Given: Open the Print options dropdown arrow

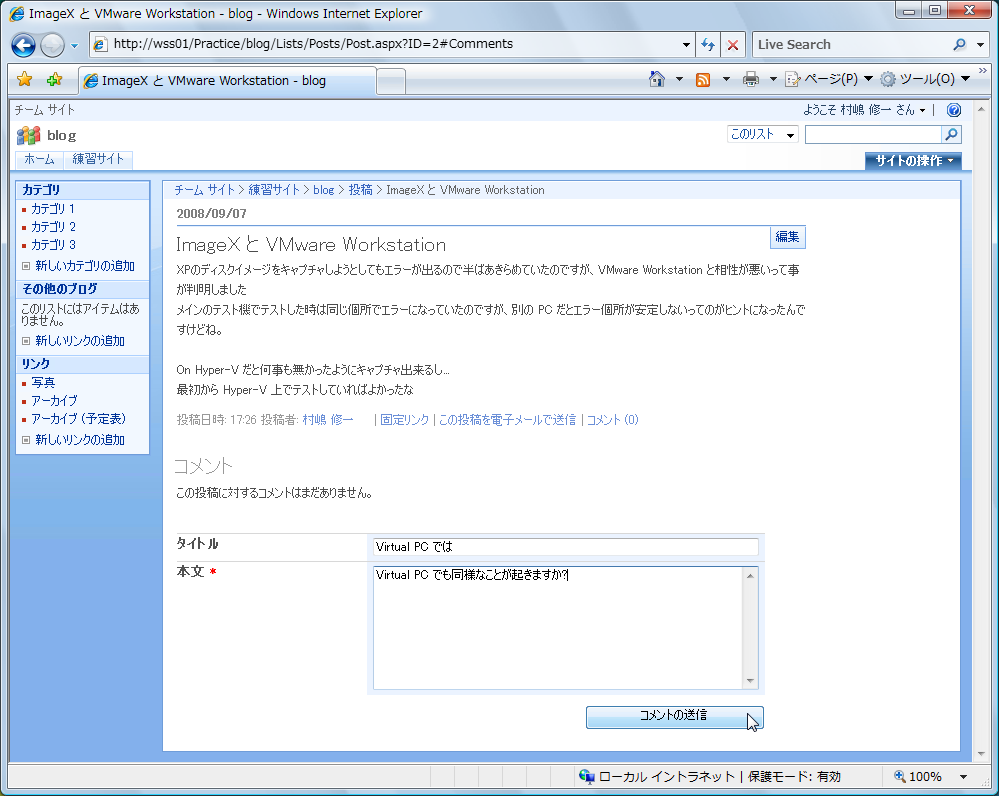Looking at the screenshot, I should 773,79.
